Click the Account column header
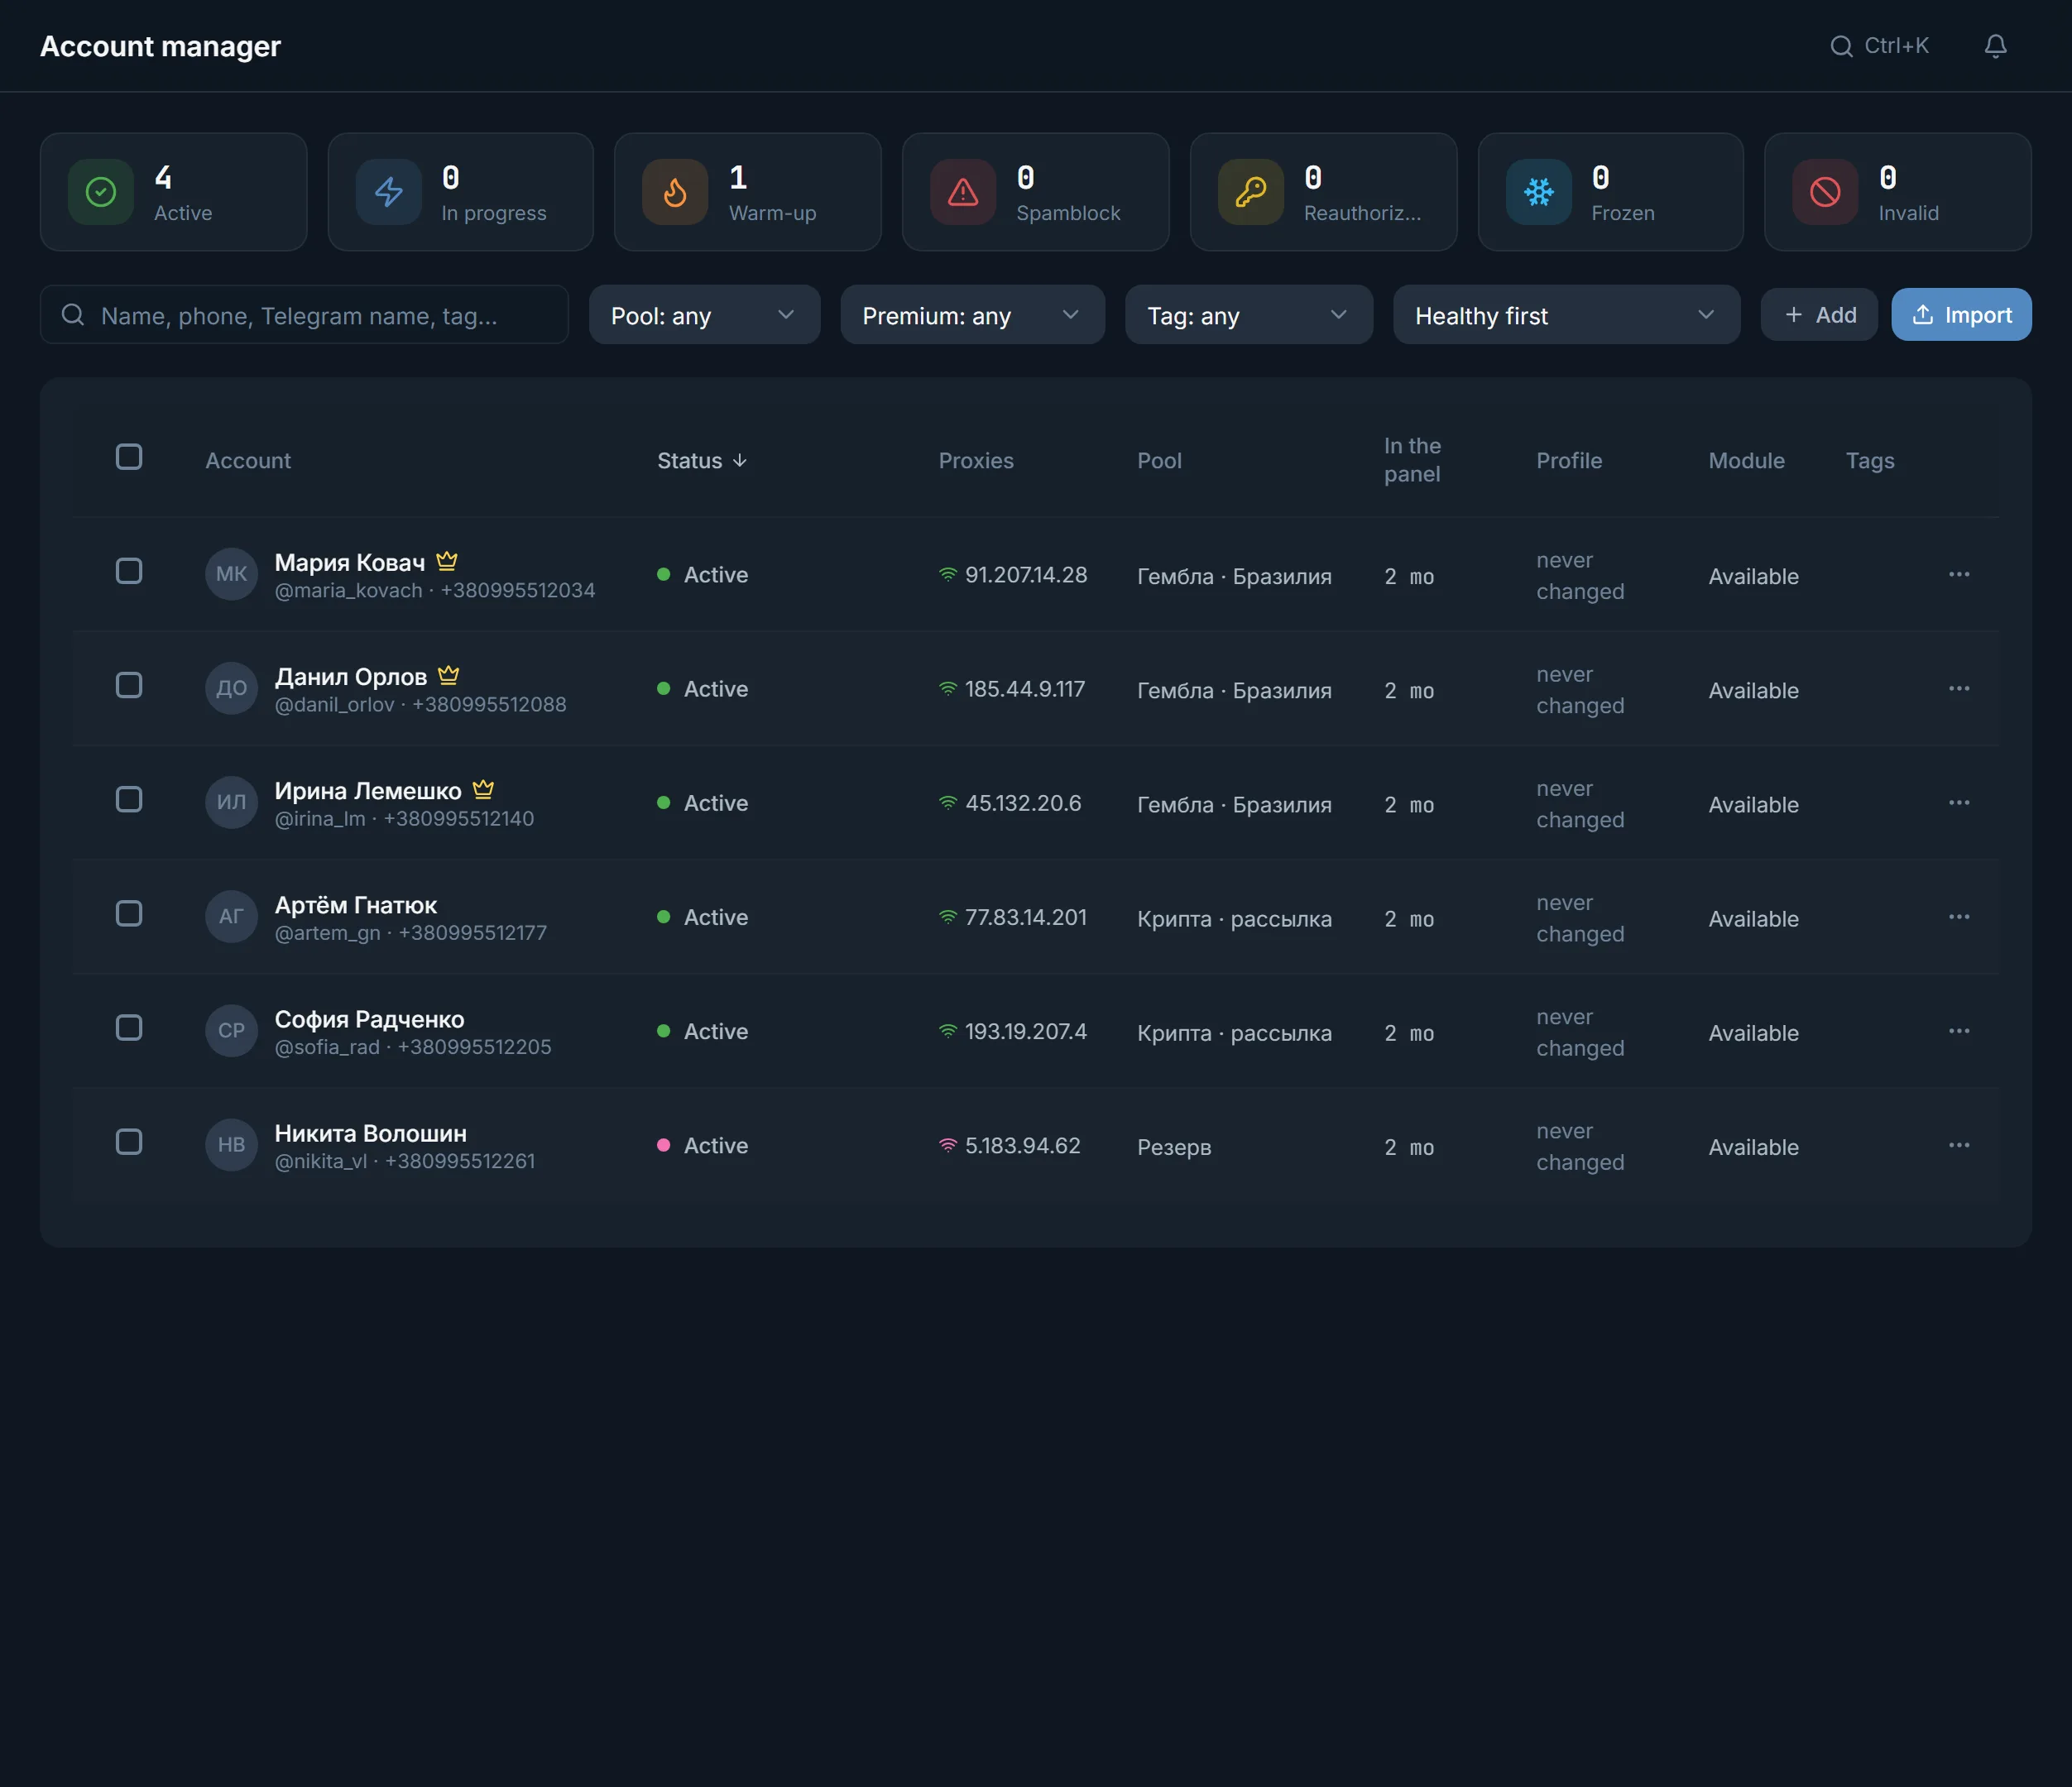This screenshot has height=1787, width=2072. (248, 460)
